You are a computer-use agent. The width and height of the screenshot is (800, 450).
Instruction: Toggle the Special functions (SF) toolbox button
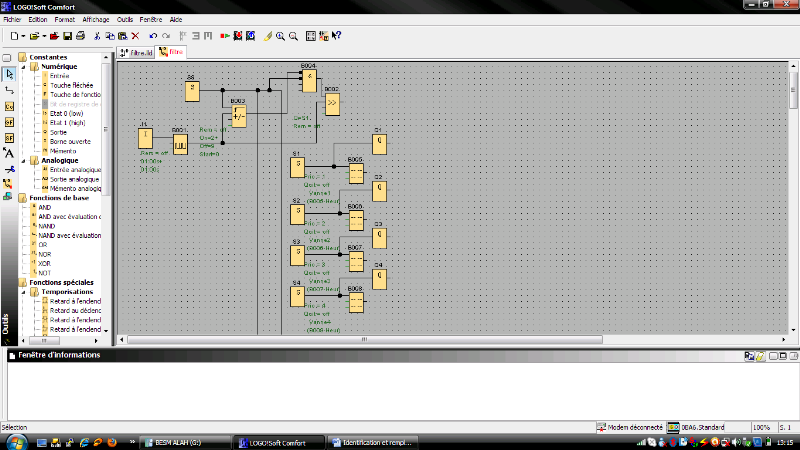point(9,137)
